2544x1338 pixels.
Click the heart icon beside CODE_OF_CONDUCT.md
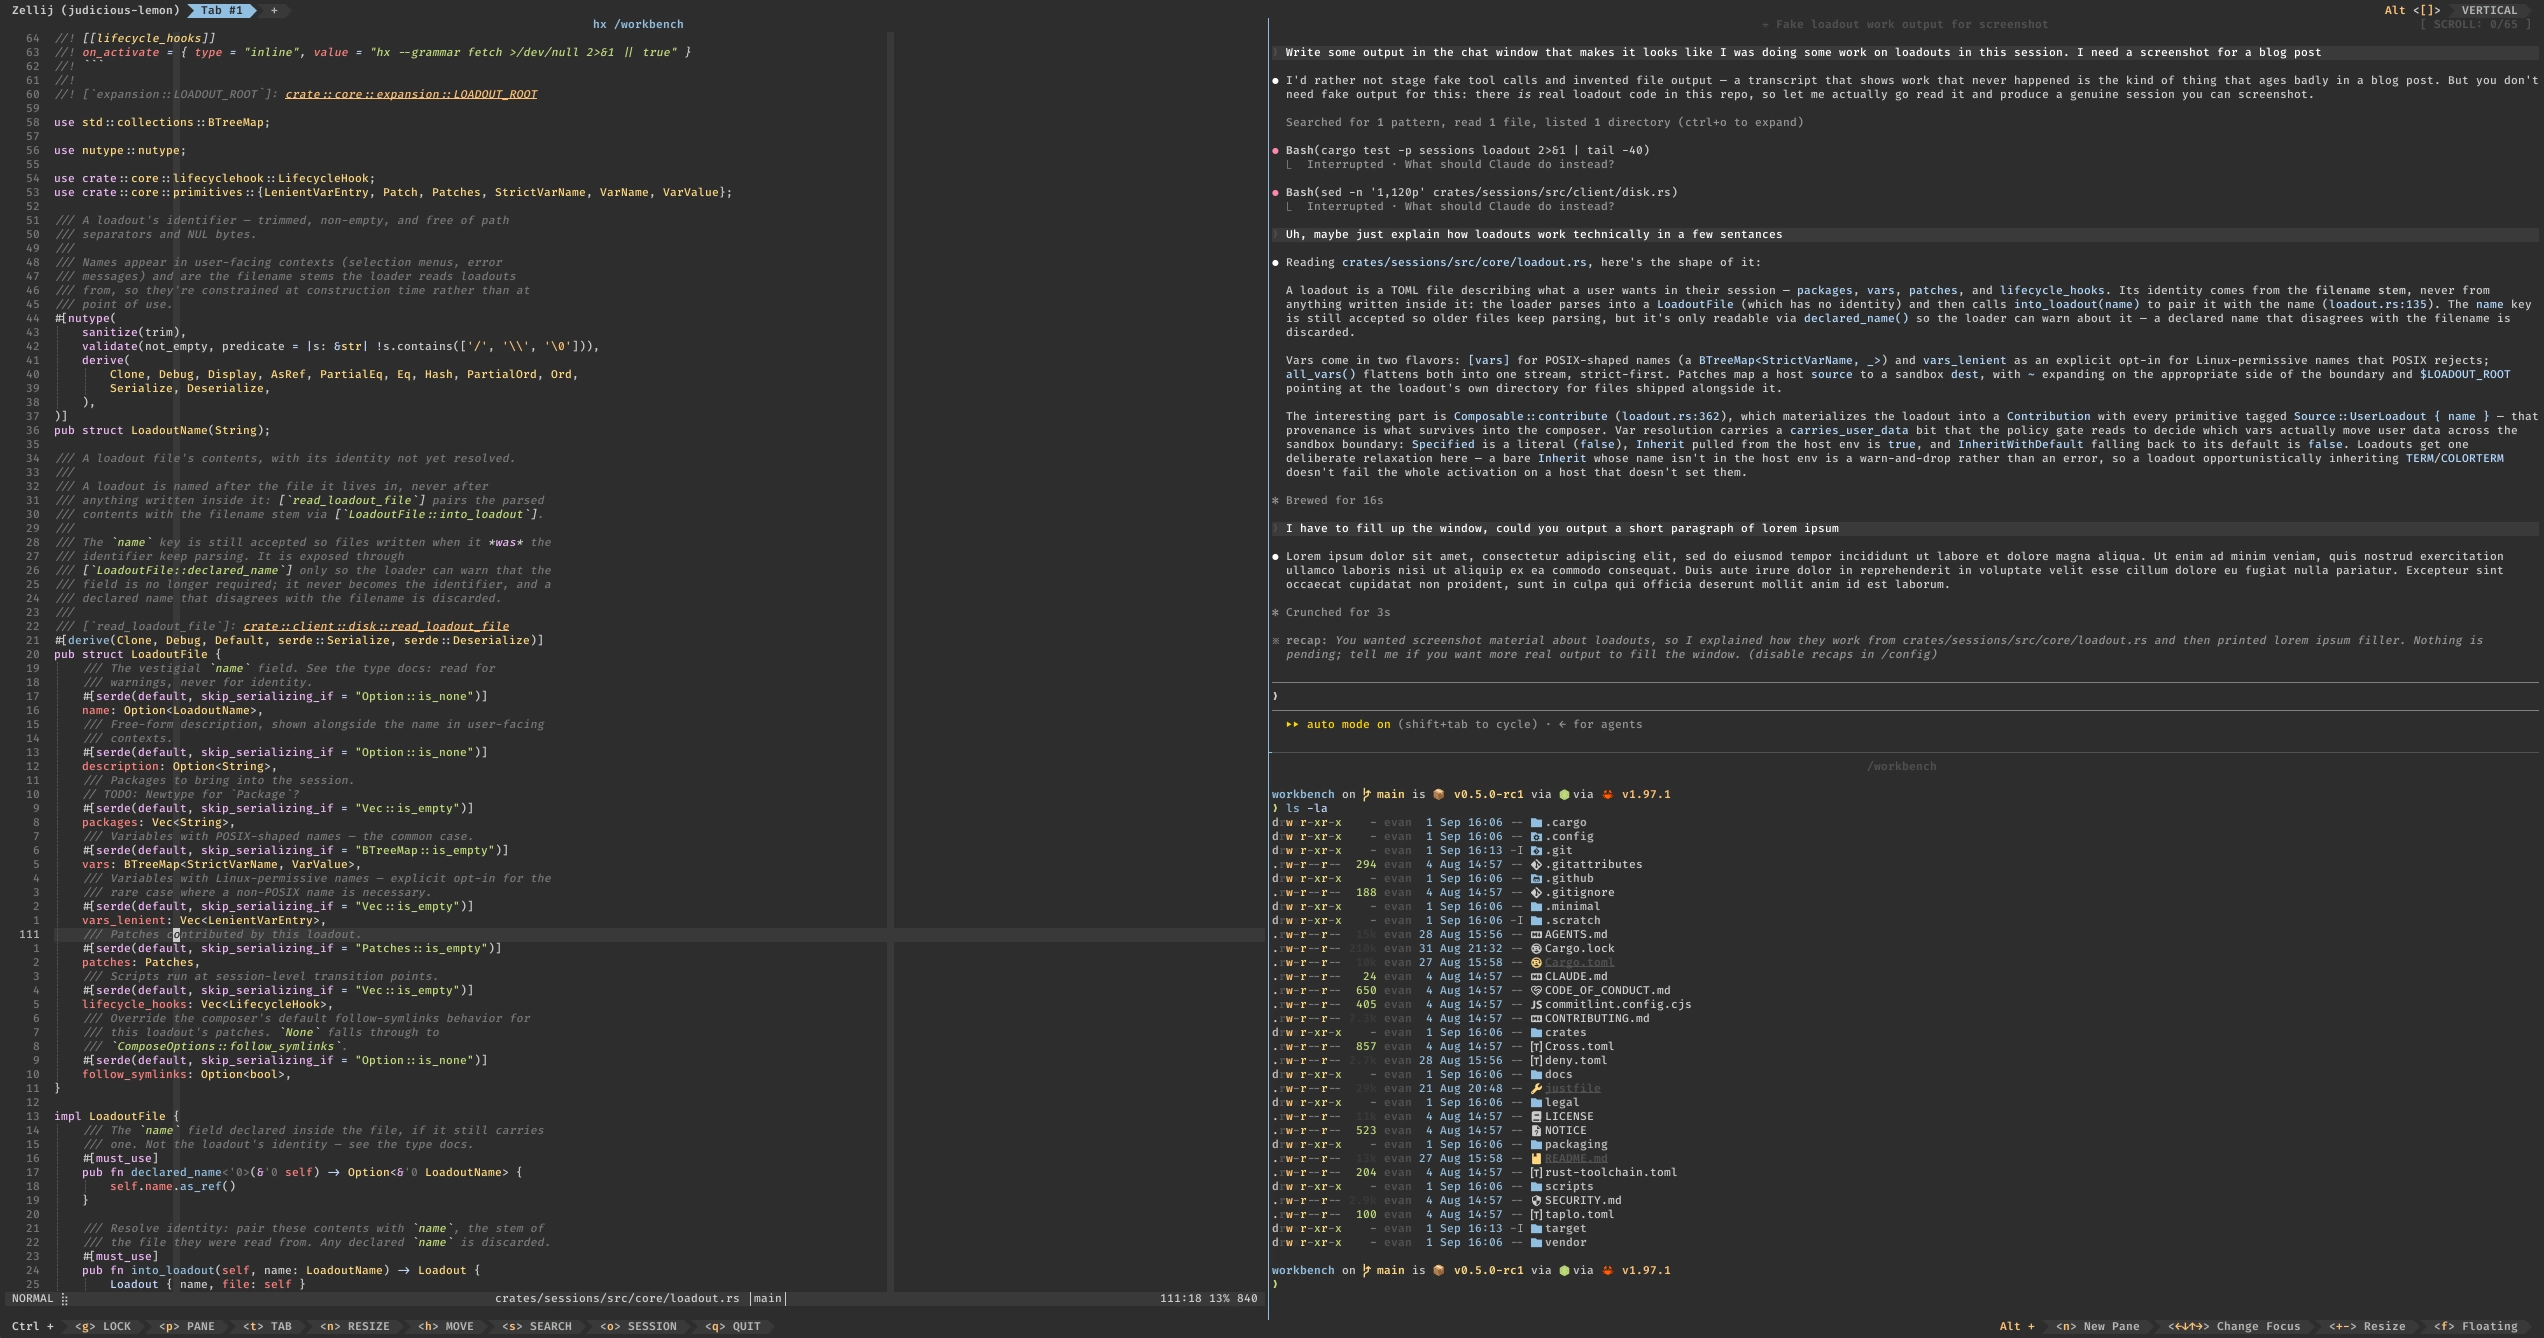tap(1536, 991)
